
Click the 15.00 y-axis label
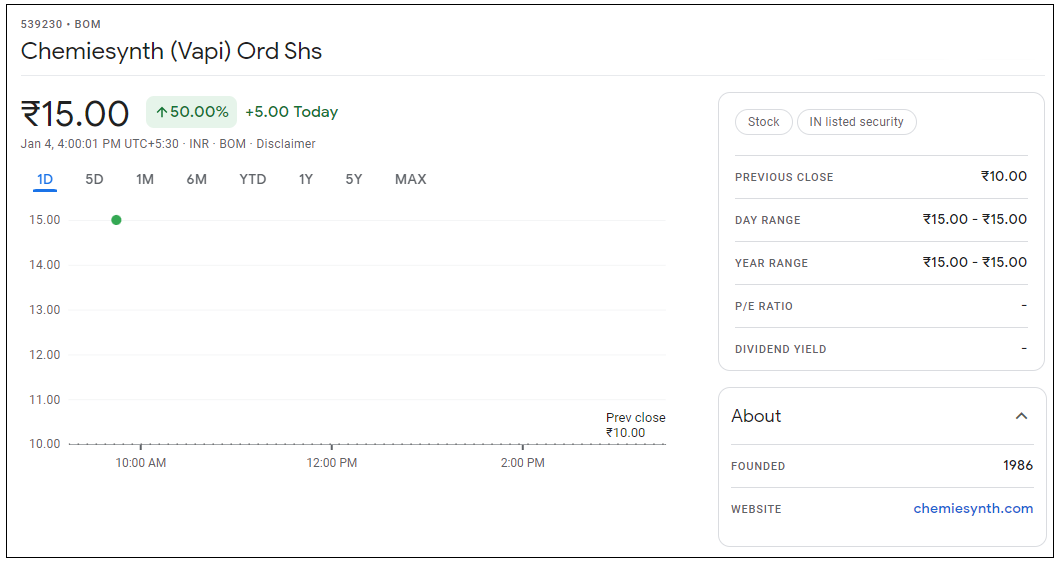[45, 219]
